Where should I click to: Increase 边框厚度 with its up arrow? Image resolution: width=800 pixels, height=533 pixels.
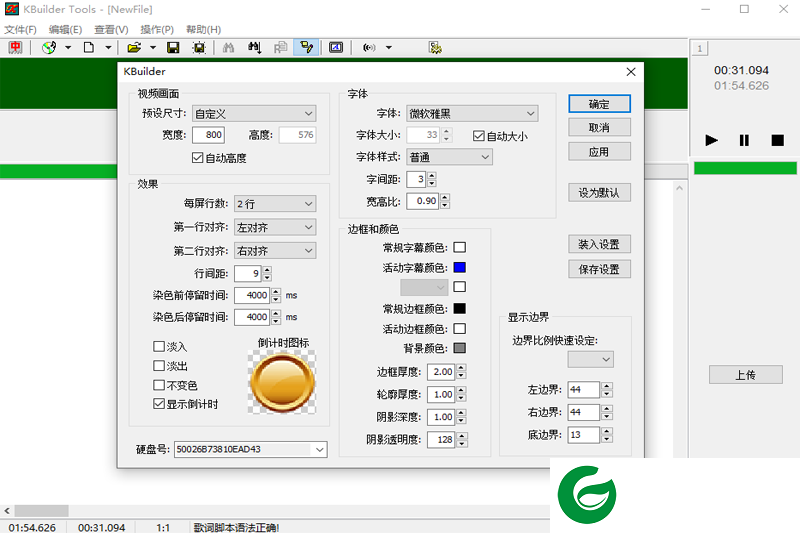[x=461, y=368]
